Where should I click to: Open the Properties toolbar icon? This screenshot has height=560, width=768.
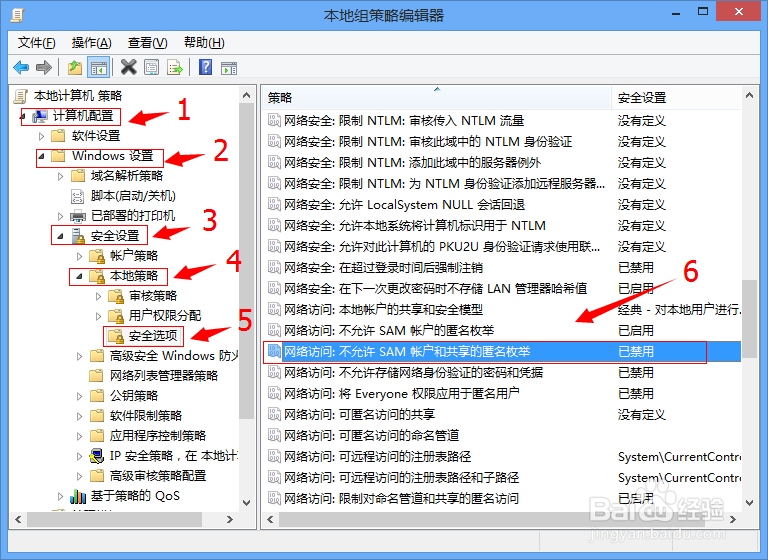pos(152,67)
